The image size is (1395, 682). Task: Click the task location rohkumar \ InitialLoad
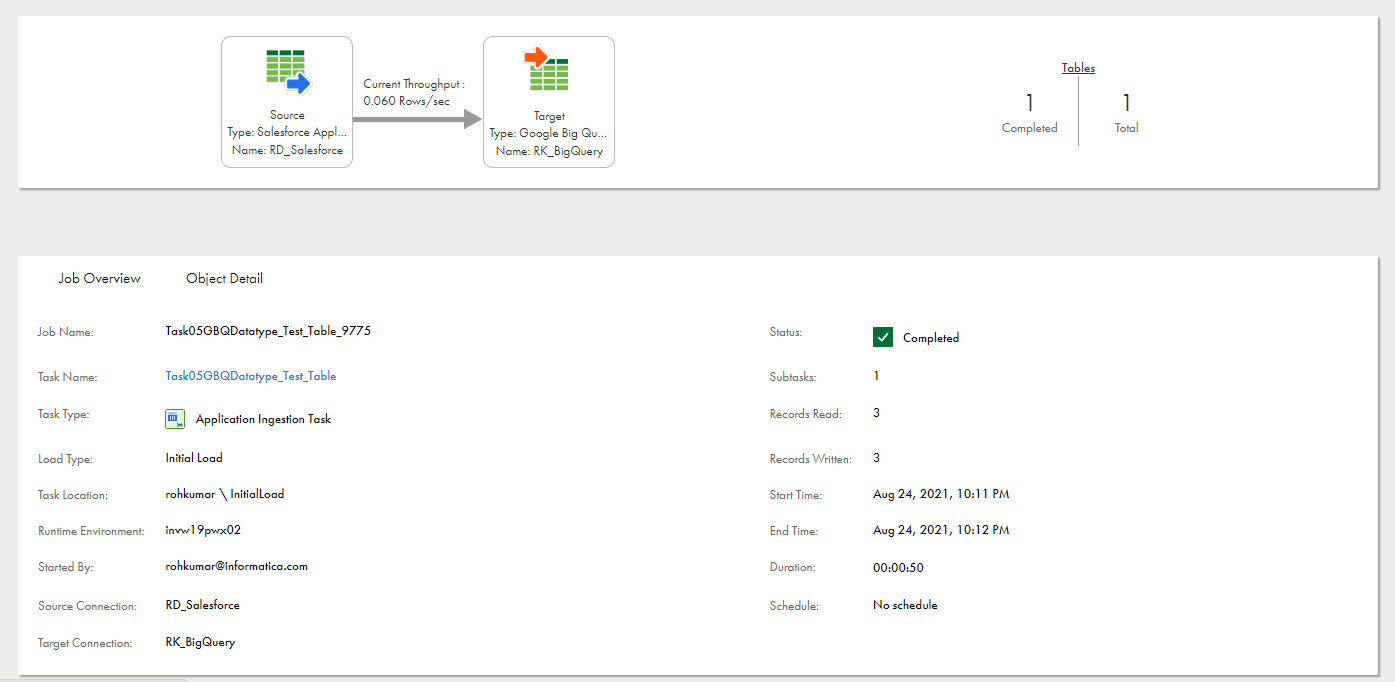coord(225,494)
